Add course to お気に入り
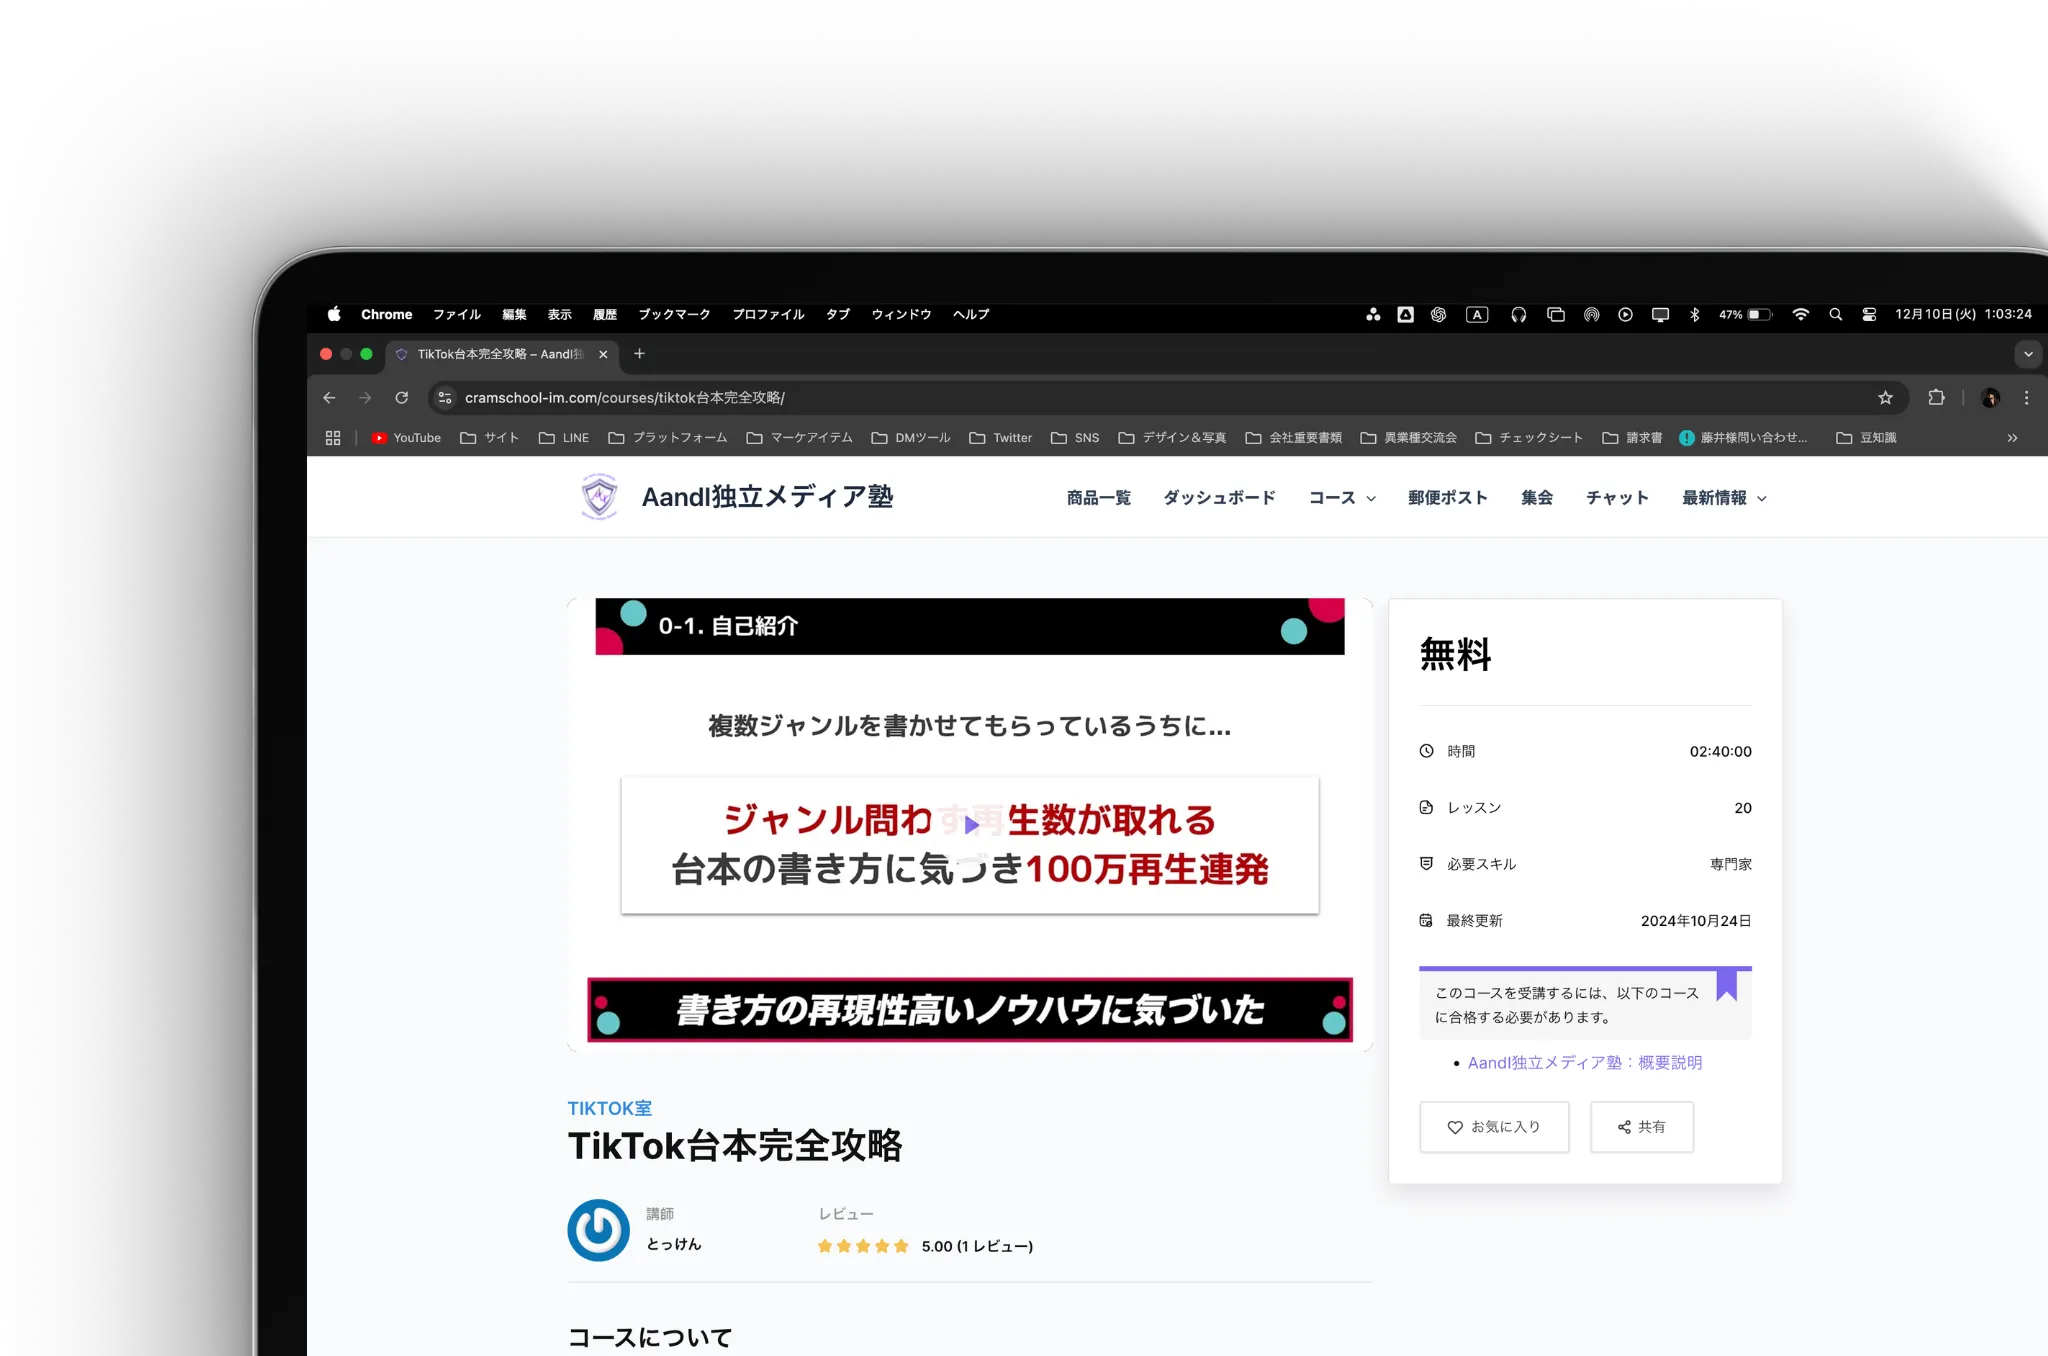This screenshot has width=2048, height=1356. tap(1494, 1127)
